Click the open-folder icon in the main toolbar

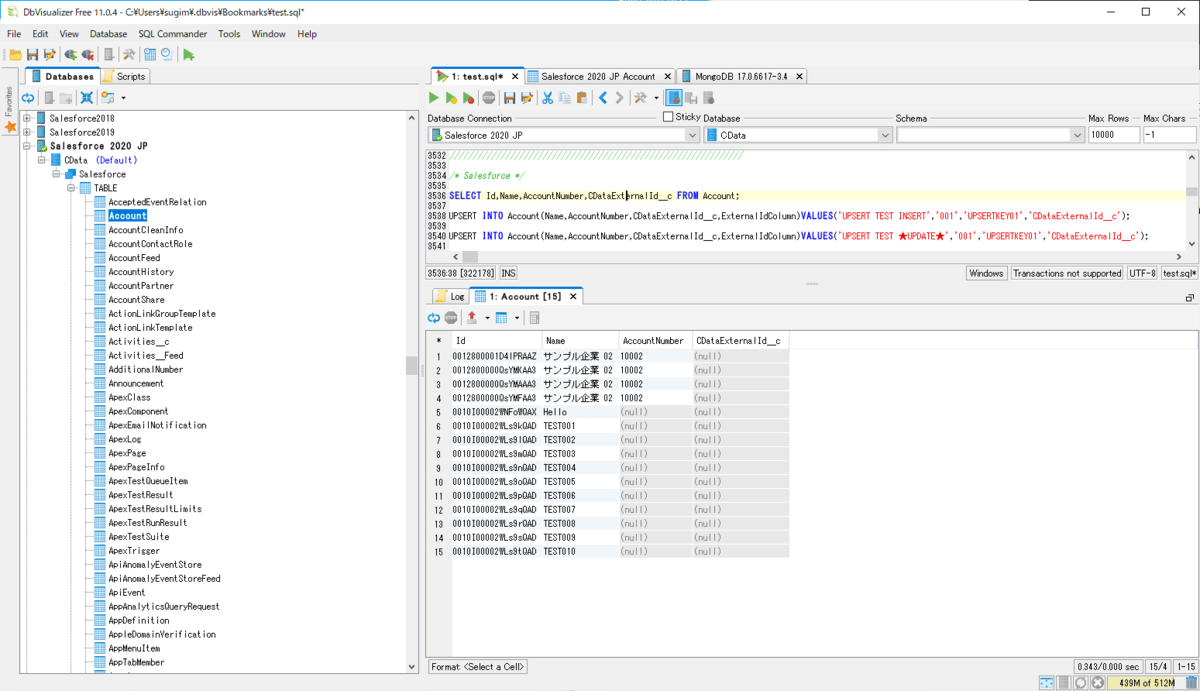coord(15,55)
